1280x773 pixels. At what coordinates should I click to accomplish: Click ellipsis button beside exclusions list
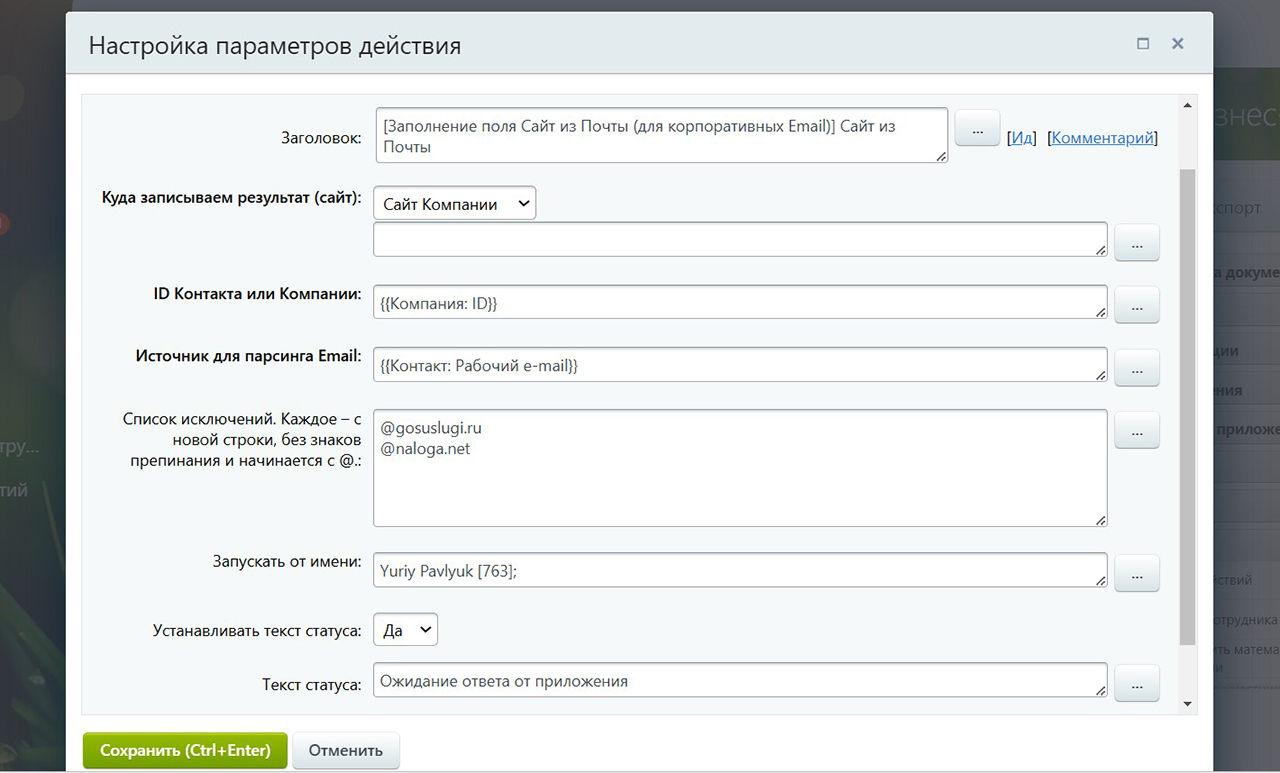coord(1136,430)
